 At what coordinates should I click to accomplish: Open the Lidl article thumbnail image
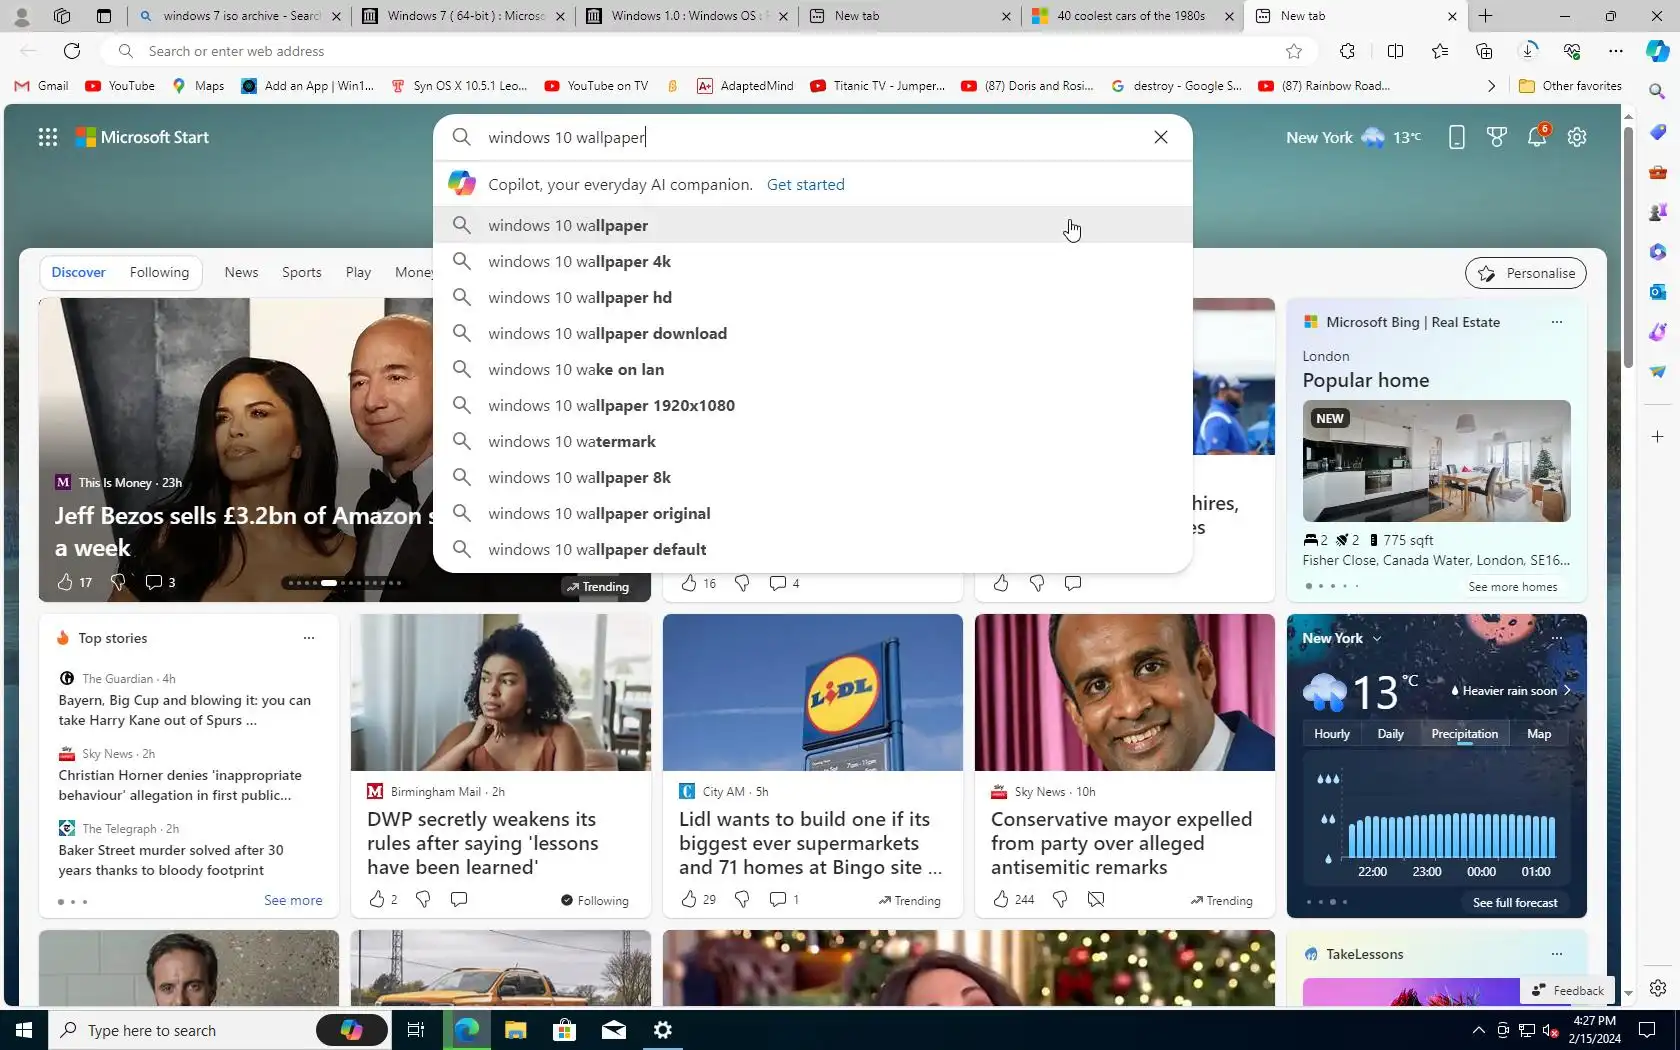click(x=812, y=692)
